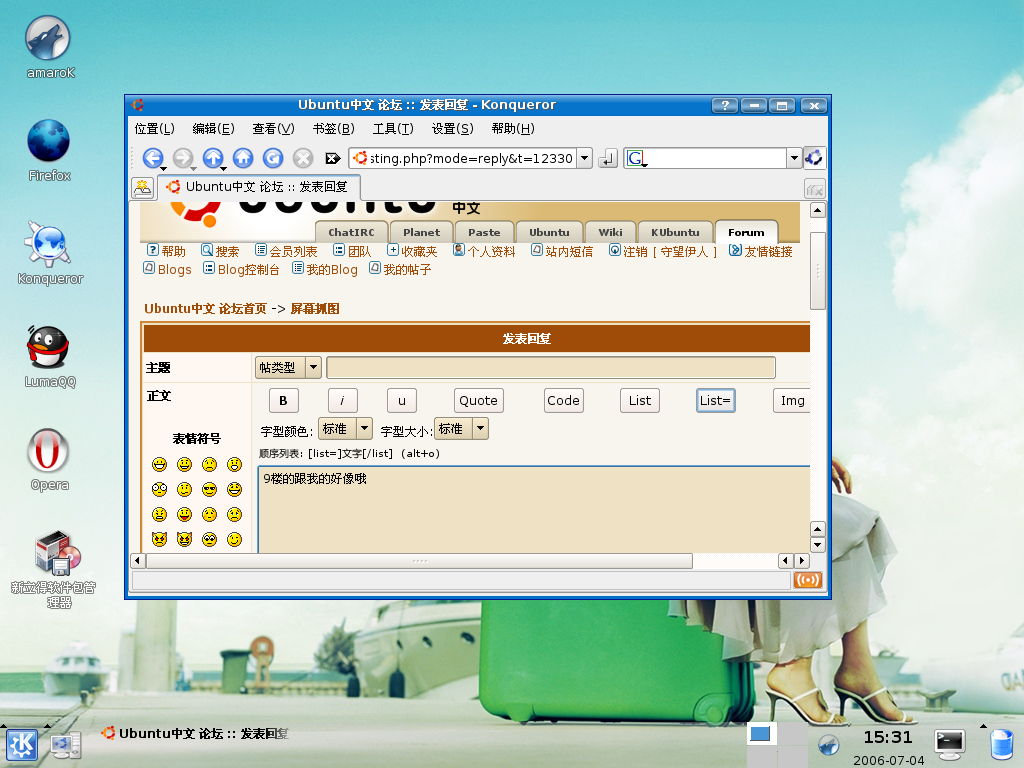The height and width of the screenshot is (768, 1024).
Task: Click the List button
Action: click(640, 400)
